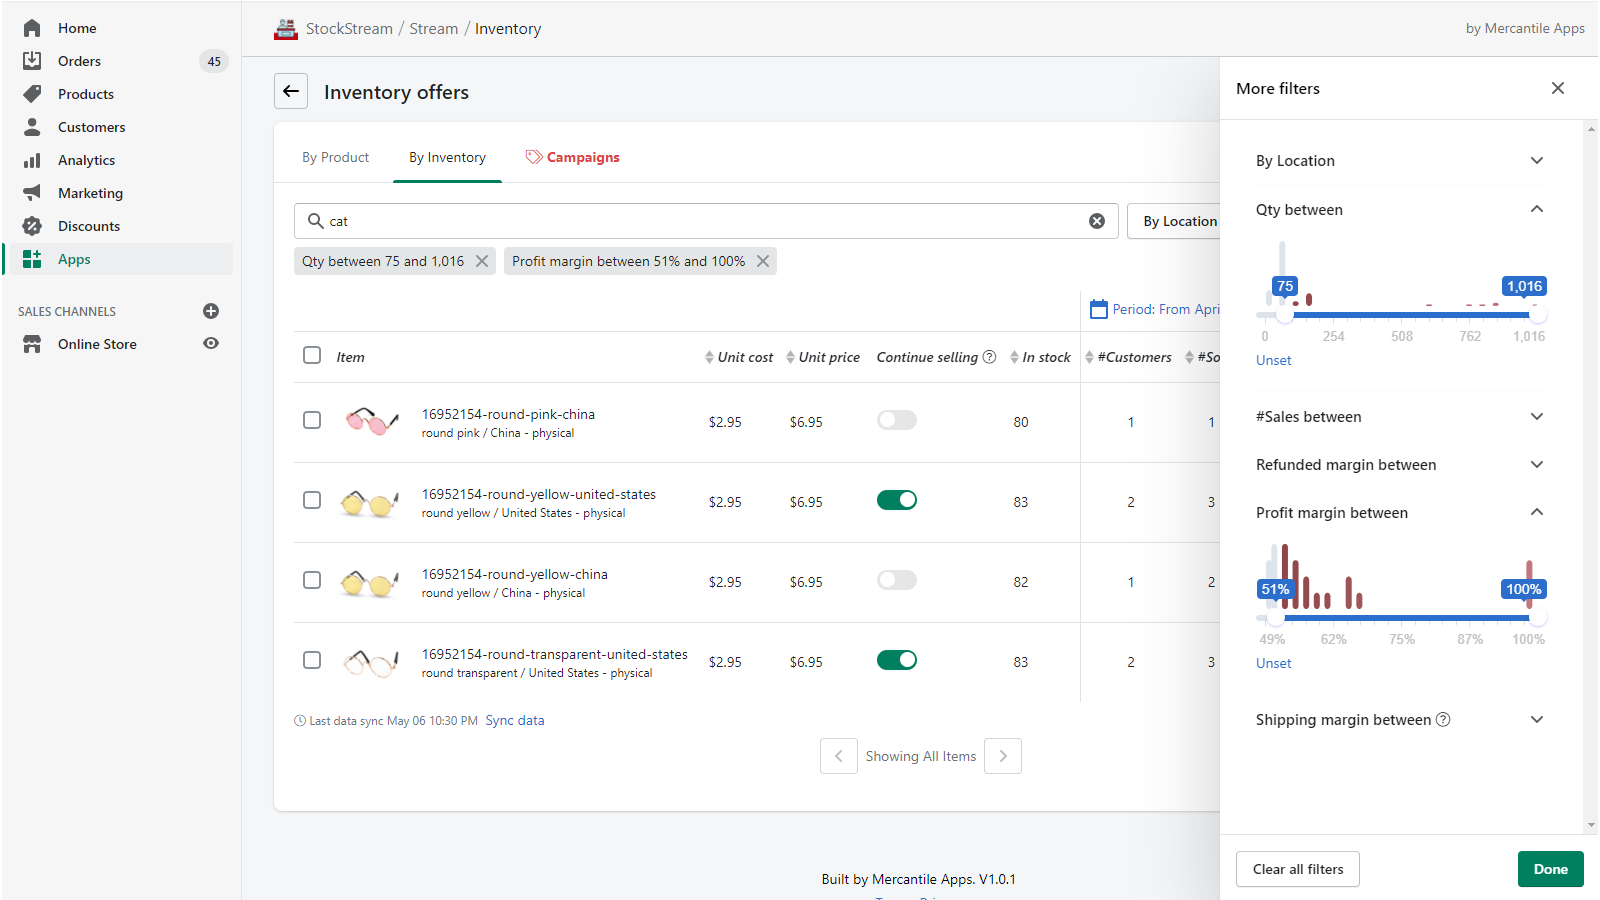Click the Qty between slider's 75 handle

(1285, 315)
